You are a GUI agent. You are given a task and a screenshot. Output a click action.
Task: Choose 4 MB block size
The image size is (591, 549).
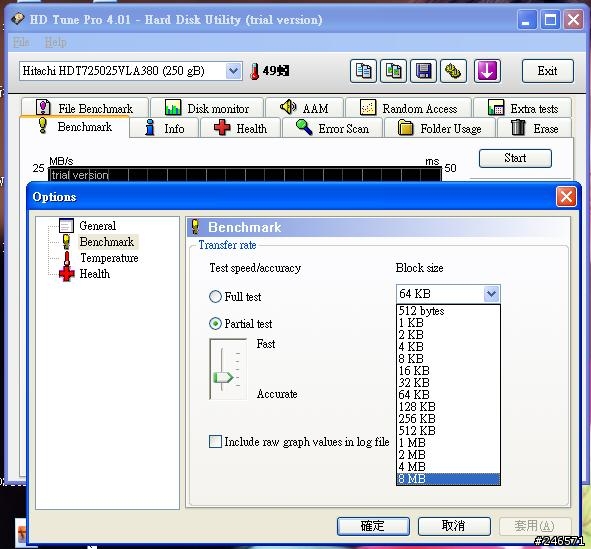[448, 467]
